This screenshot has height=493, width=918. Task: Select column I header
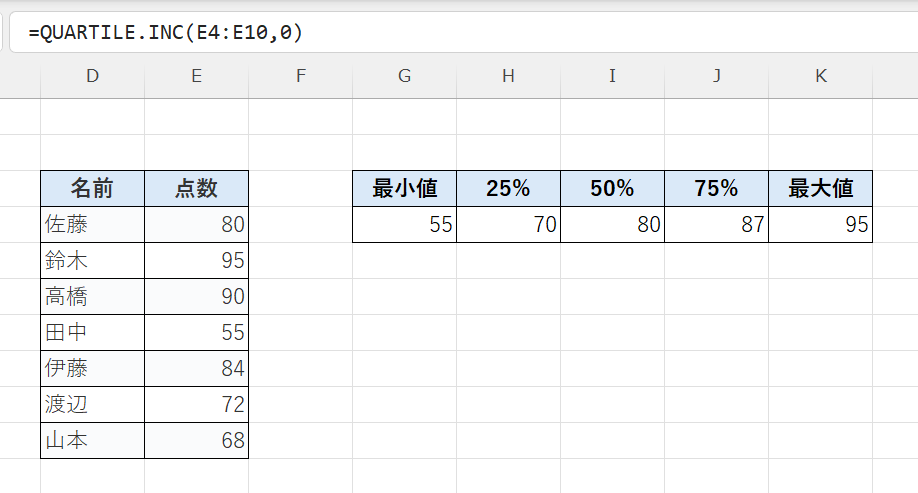pos(612,76)
